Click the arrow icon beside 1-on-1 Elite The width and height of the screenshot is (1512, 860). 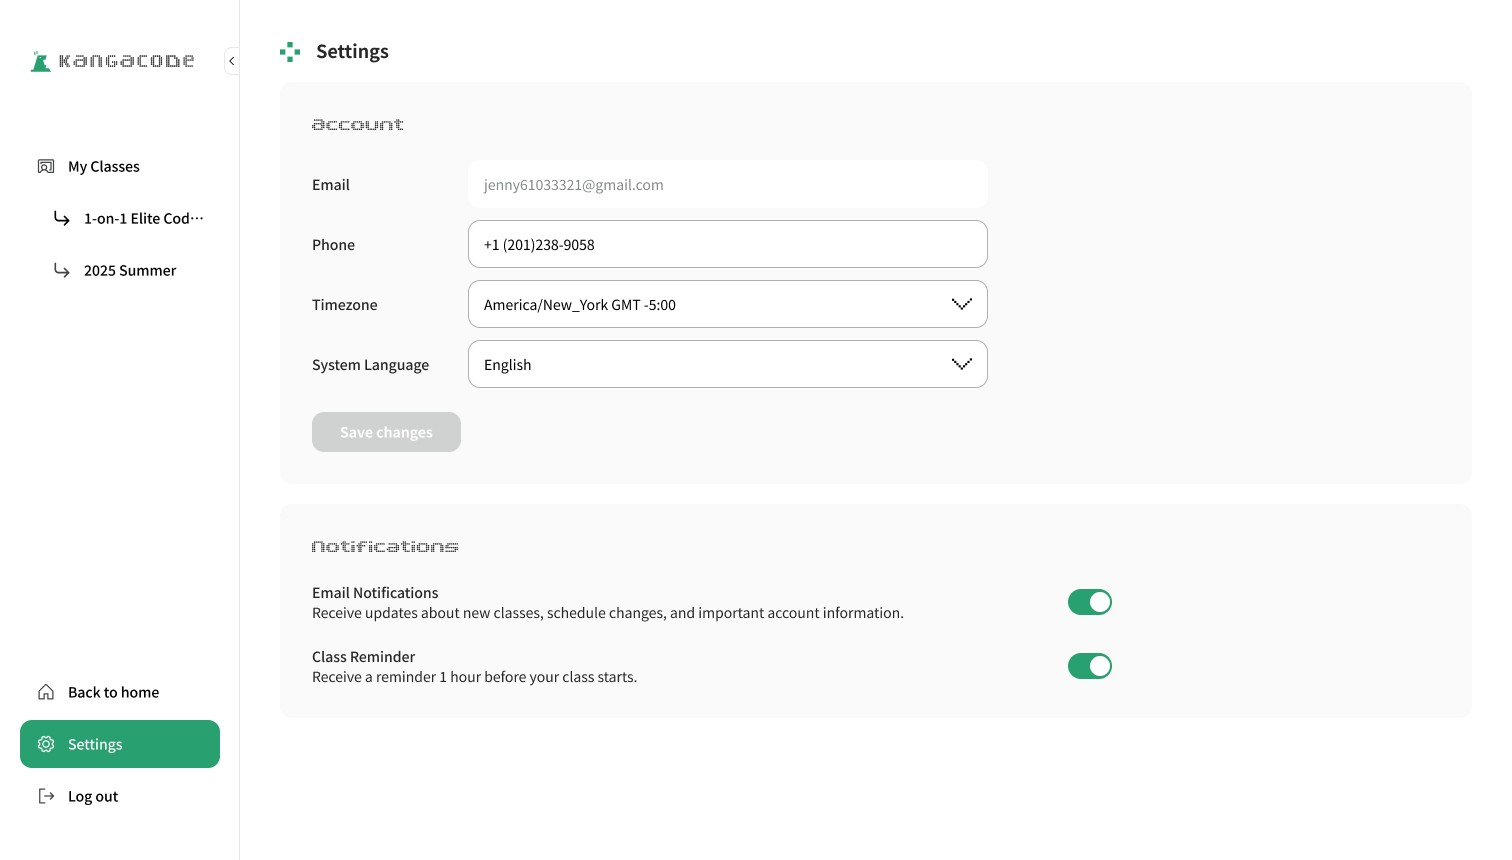62,218
